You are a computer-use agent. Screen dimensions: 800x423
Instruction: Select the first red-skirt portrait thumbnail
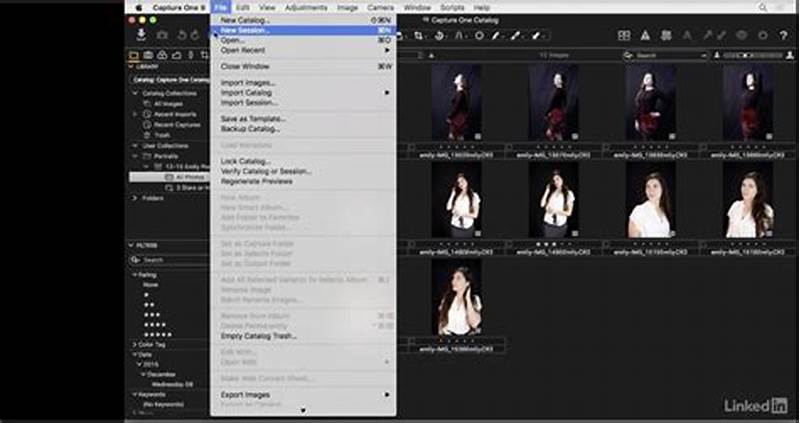click(x=456, y=102)
